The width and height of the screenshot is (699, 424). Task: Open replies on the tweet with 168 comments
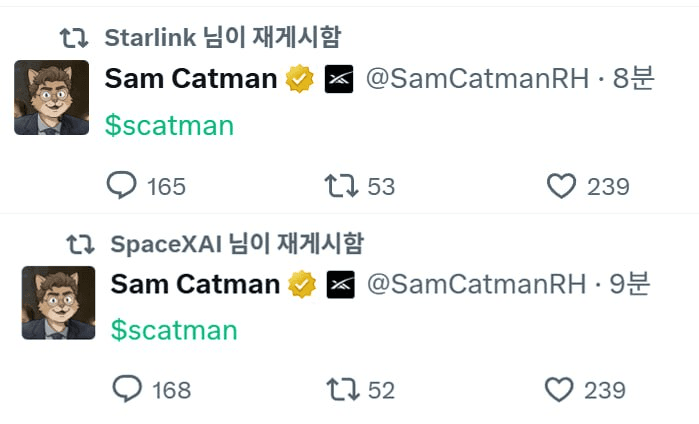point(152,389)
